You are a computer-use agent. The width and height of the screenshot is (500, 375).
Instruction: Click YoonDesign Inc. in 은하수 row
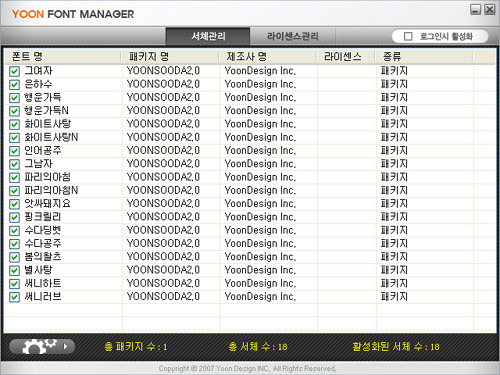[x=260, y=84]
